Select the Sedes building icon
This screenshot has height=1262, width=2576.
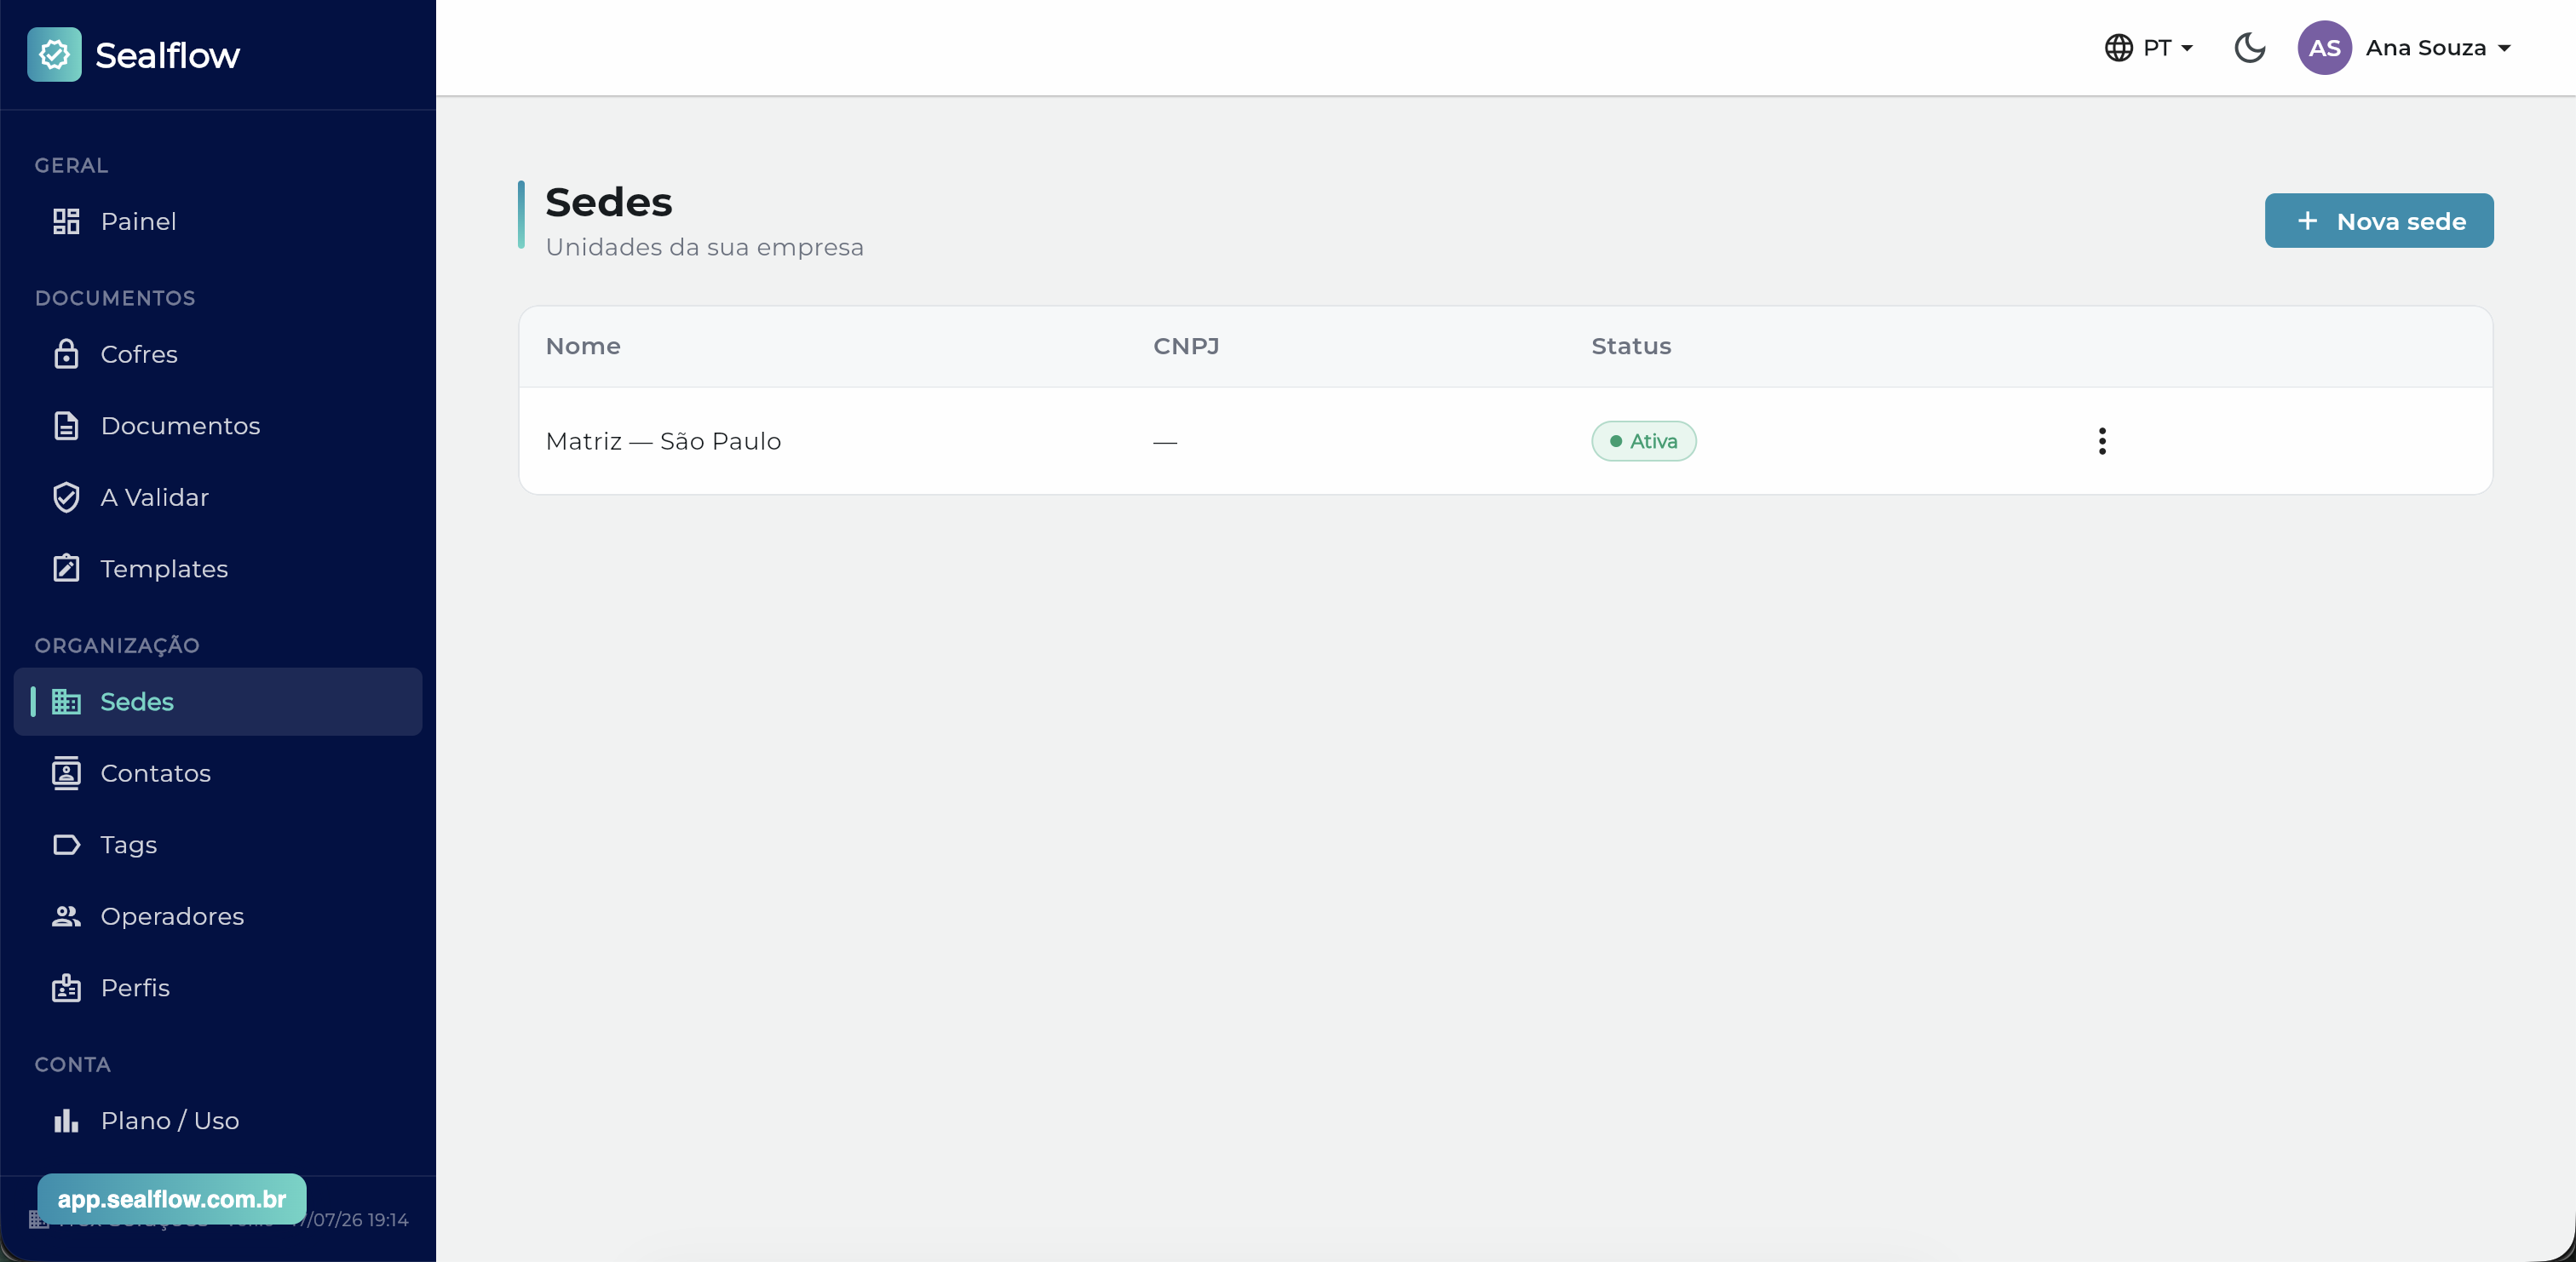tap(66, 702)
